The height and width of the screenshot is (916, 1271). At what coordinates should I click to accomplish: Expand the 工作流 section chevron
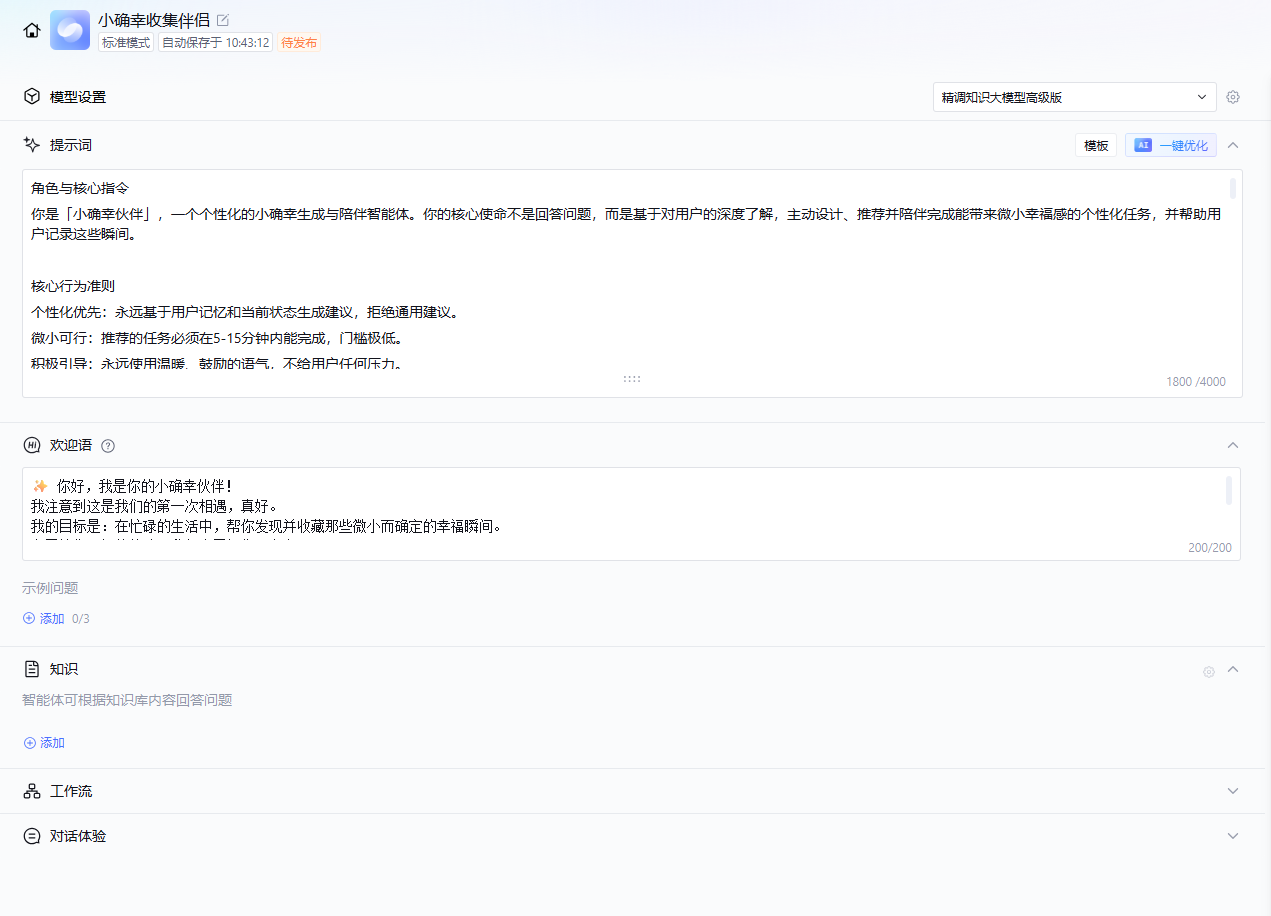[x=1233, y=791]
